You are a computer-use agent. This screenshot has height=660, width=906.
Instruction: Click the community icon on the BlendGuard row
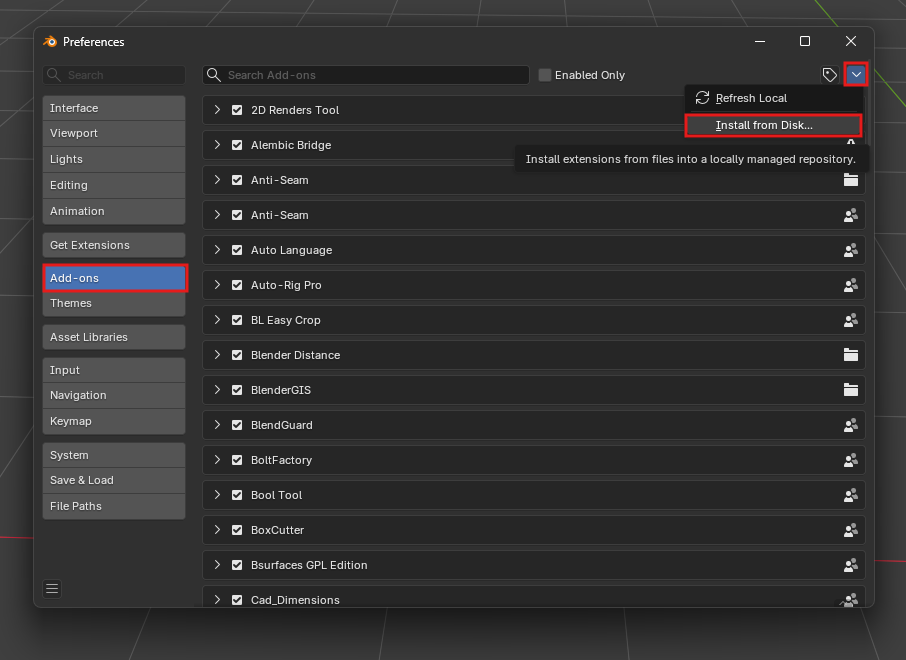[851, 425]
